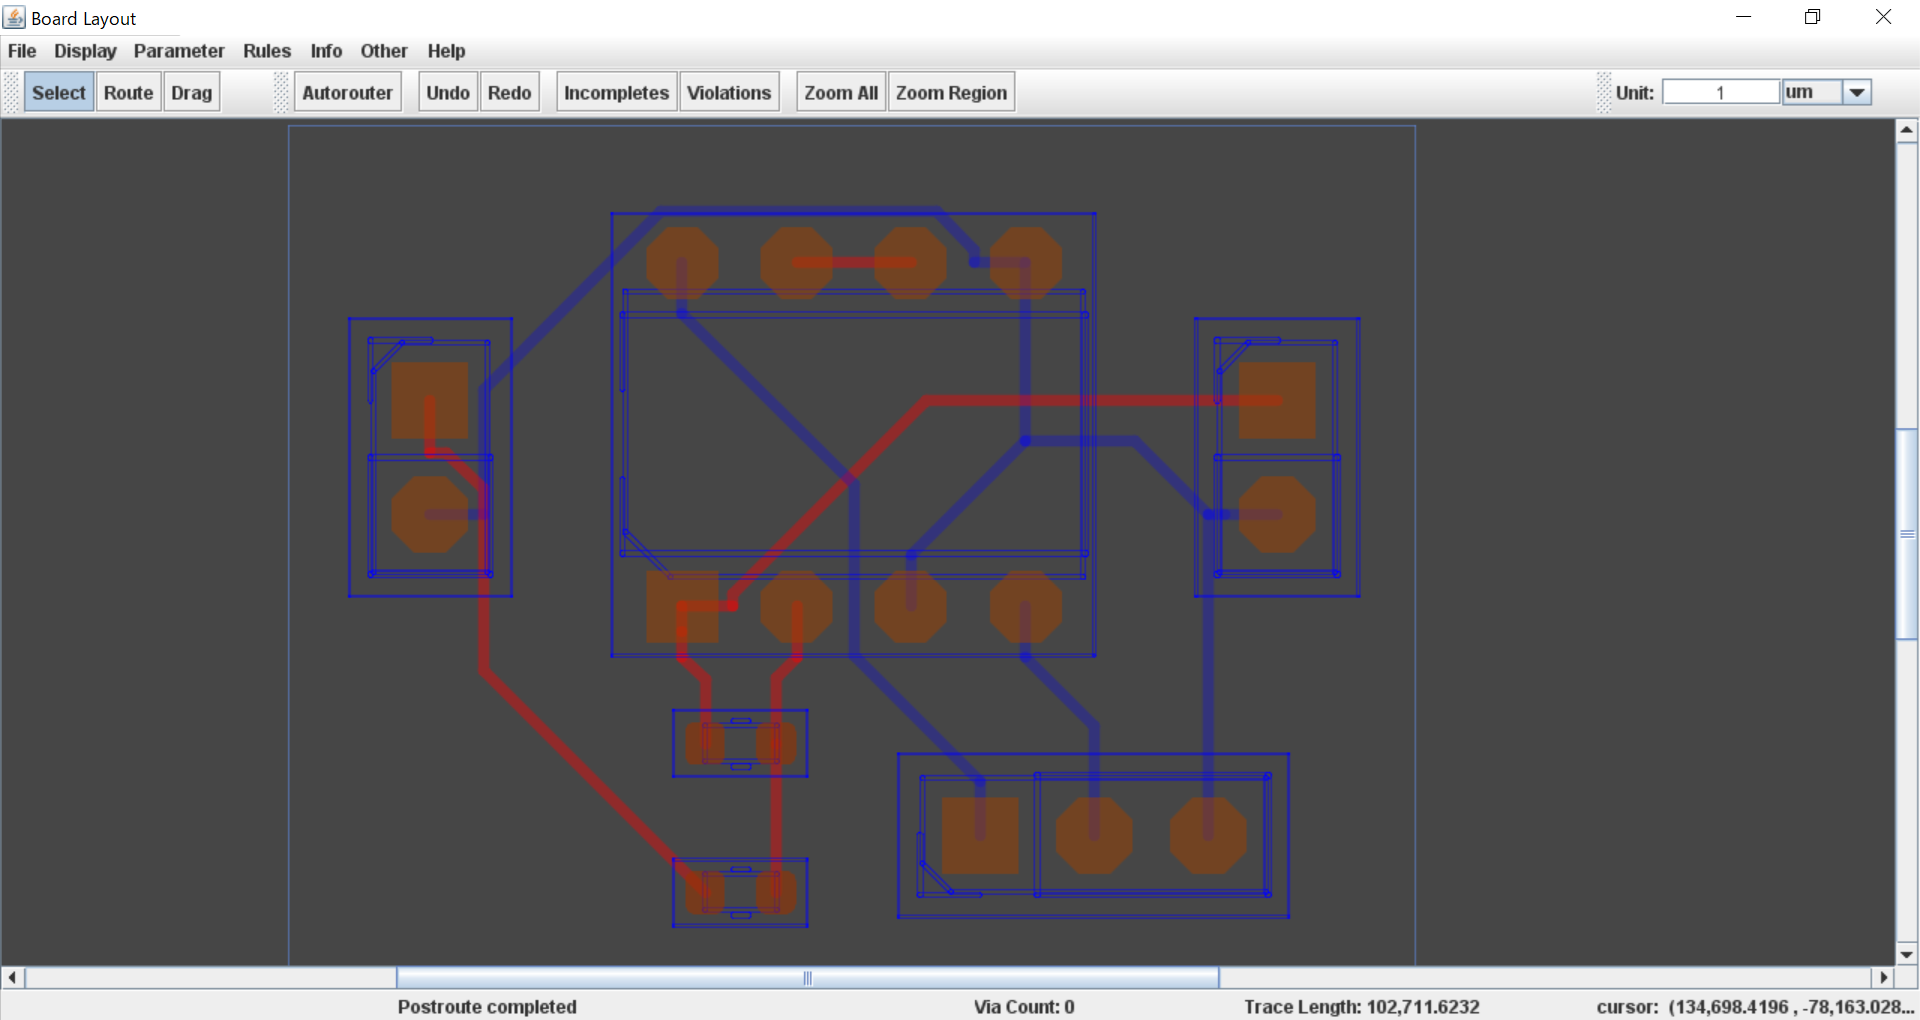This screenshot has width=1920, height=1020.
Task: Select the Route mode tool
Action: pyautogui.click(x=128, y=91)
